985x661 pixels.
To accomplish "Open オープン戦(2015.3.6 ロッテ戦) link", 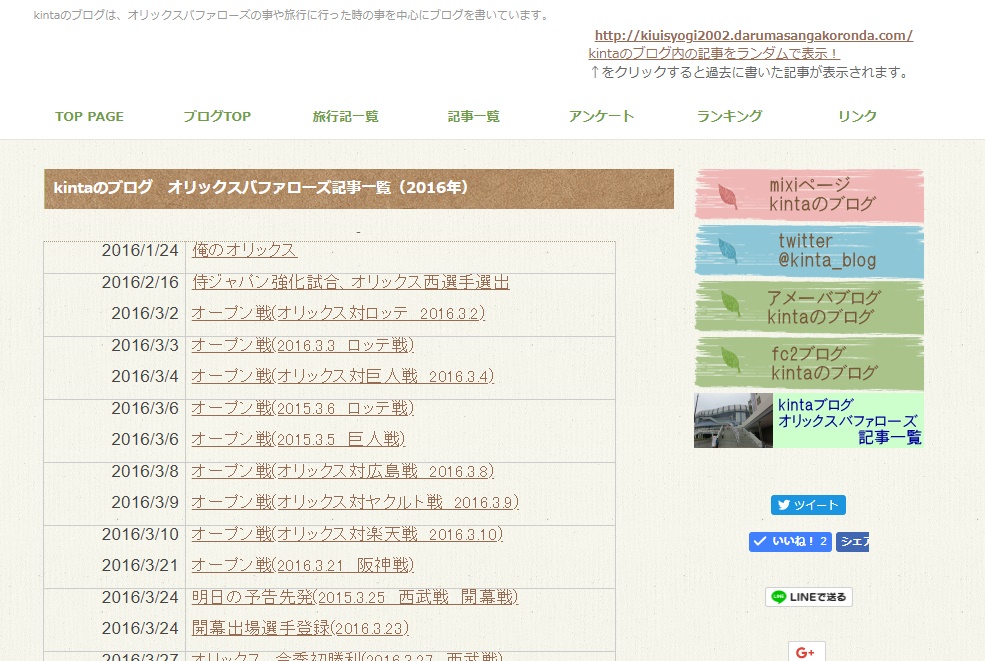I will (303, 408).
